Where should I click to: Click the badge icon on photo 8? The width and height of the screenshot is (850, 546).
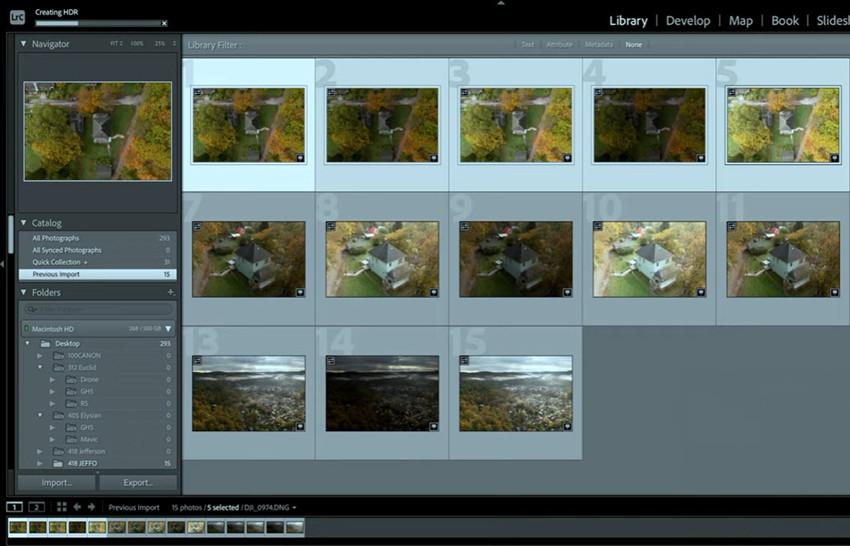(434, 292)
